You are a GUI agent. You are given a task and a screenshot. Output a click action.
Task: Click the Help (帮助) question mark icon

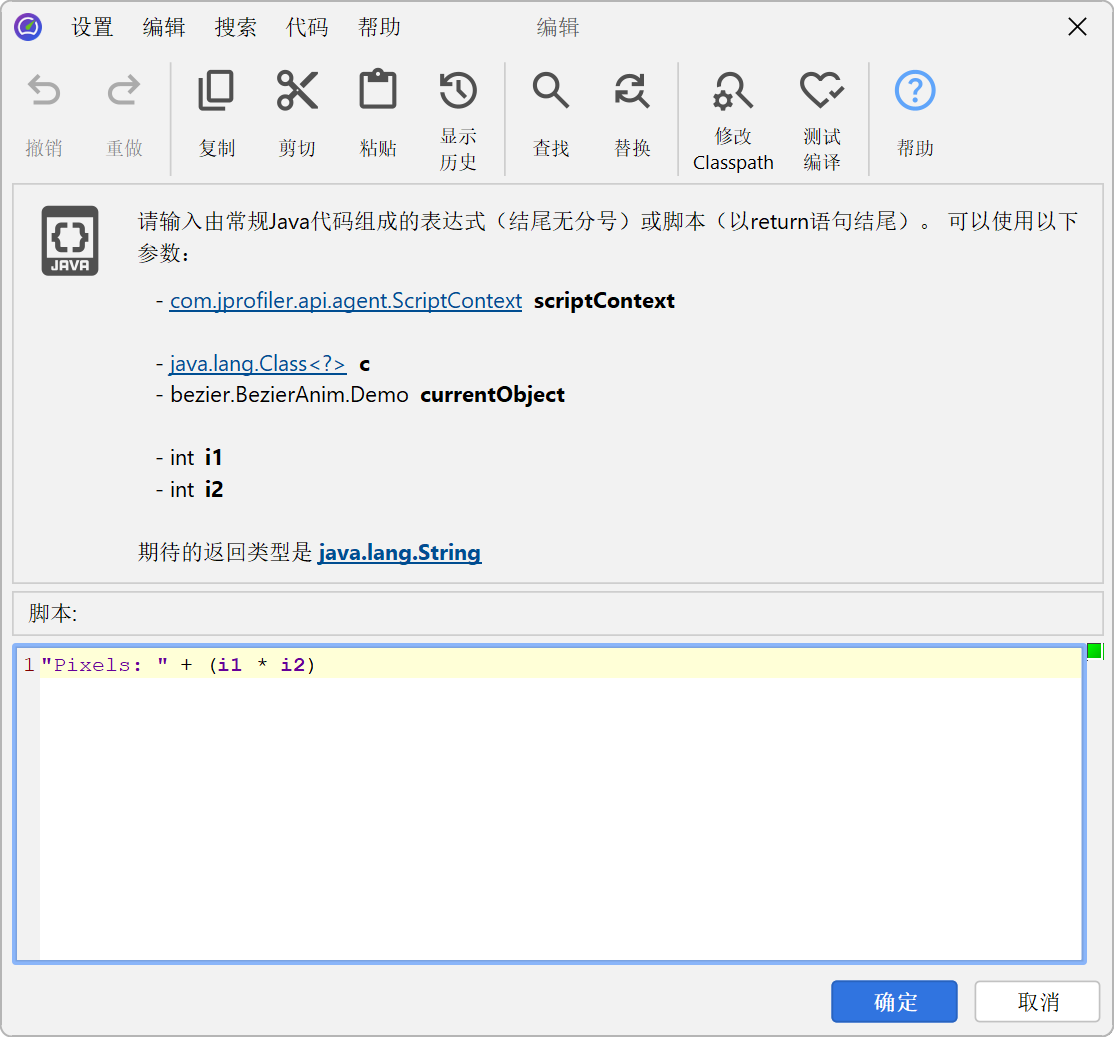click(x=915, y=93)
